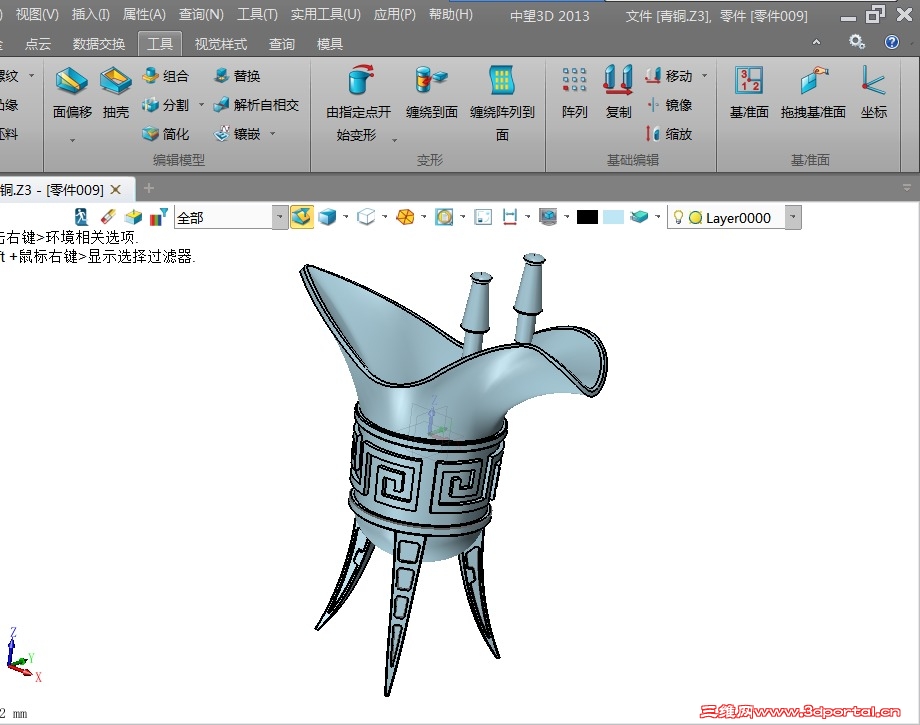Click the light blue color swatch
Screen dimensions: 920x725
tap(613, 217)
